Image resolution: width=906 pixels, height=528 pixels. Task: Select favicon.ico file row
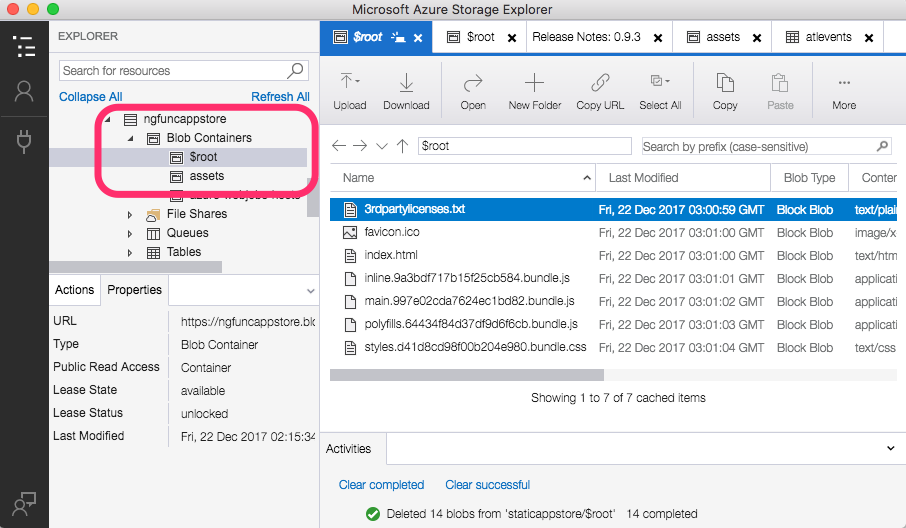613,232
